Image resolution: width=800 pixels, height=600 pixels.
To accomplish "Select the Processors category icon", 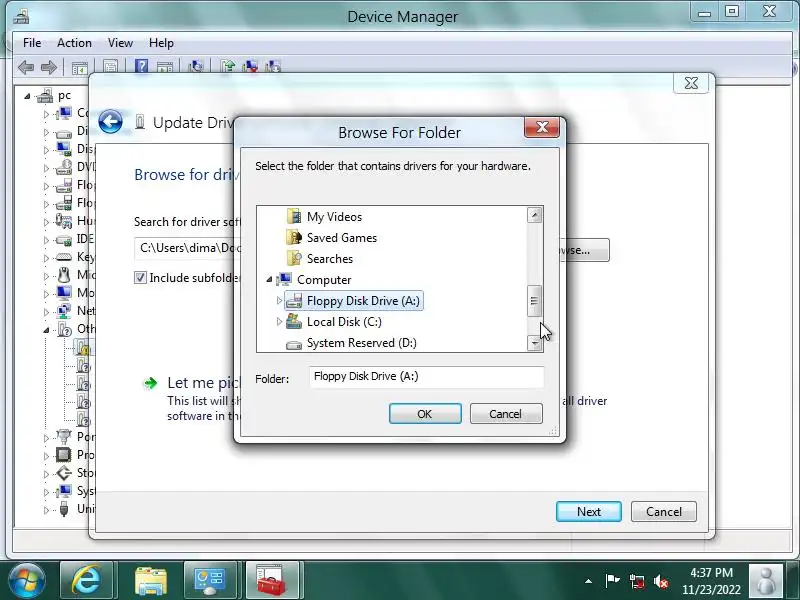I will tap(63, 455).
